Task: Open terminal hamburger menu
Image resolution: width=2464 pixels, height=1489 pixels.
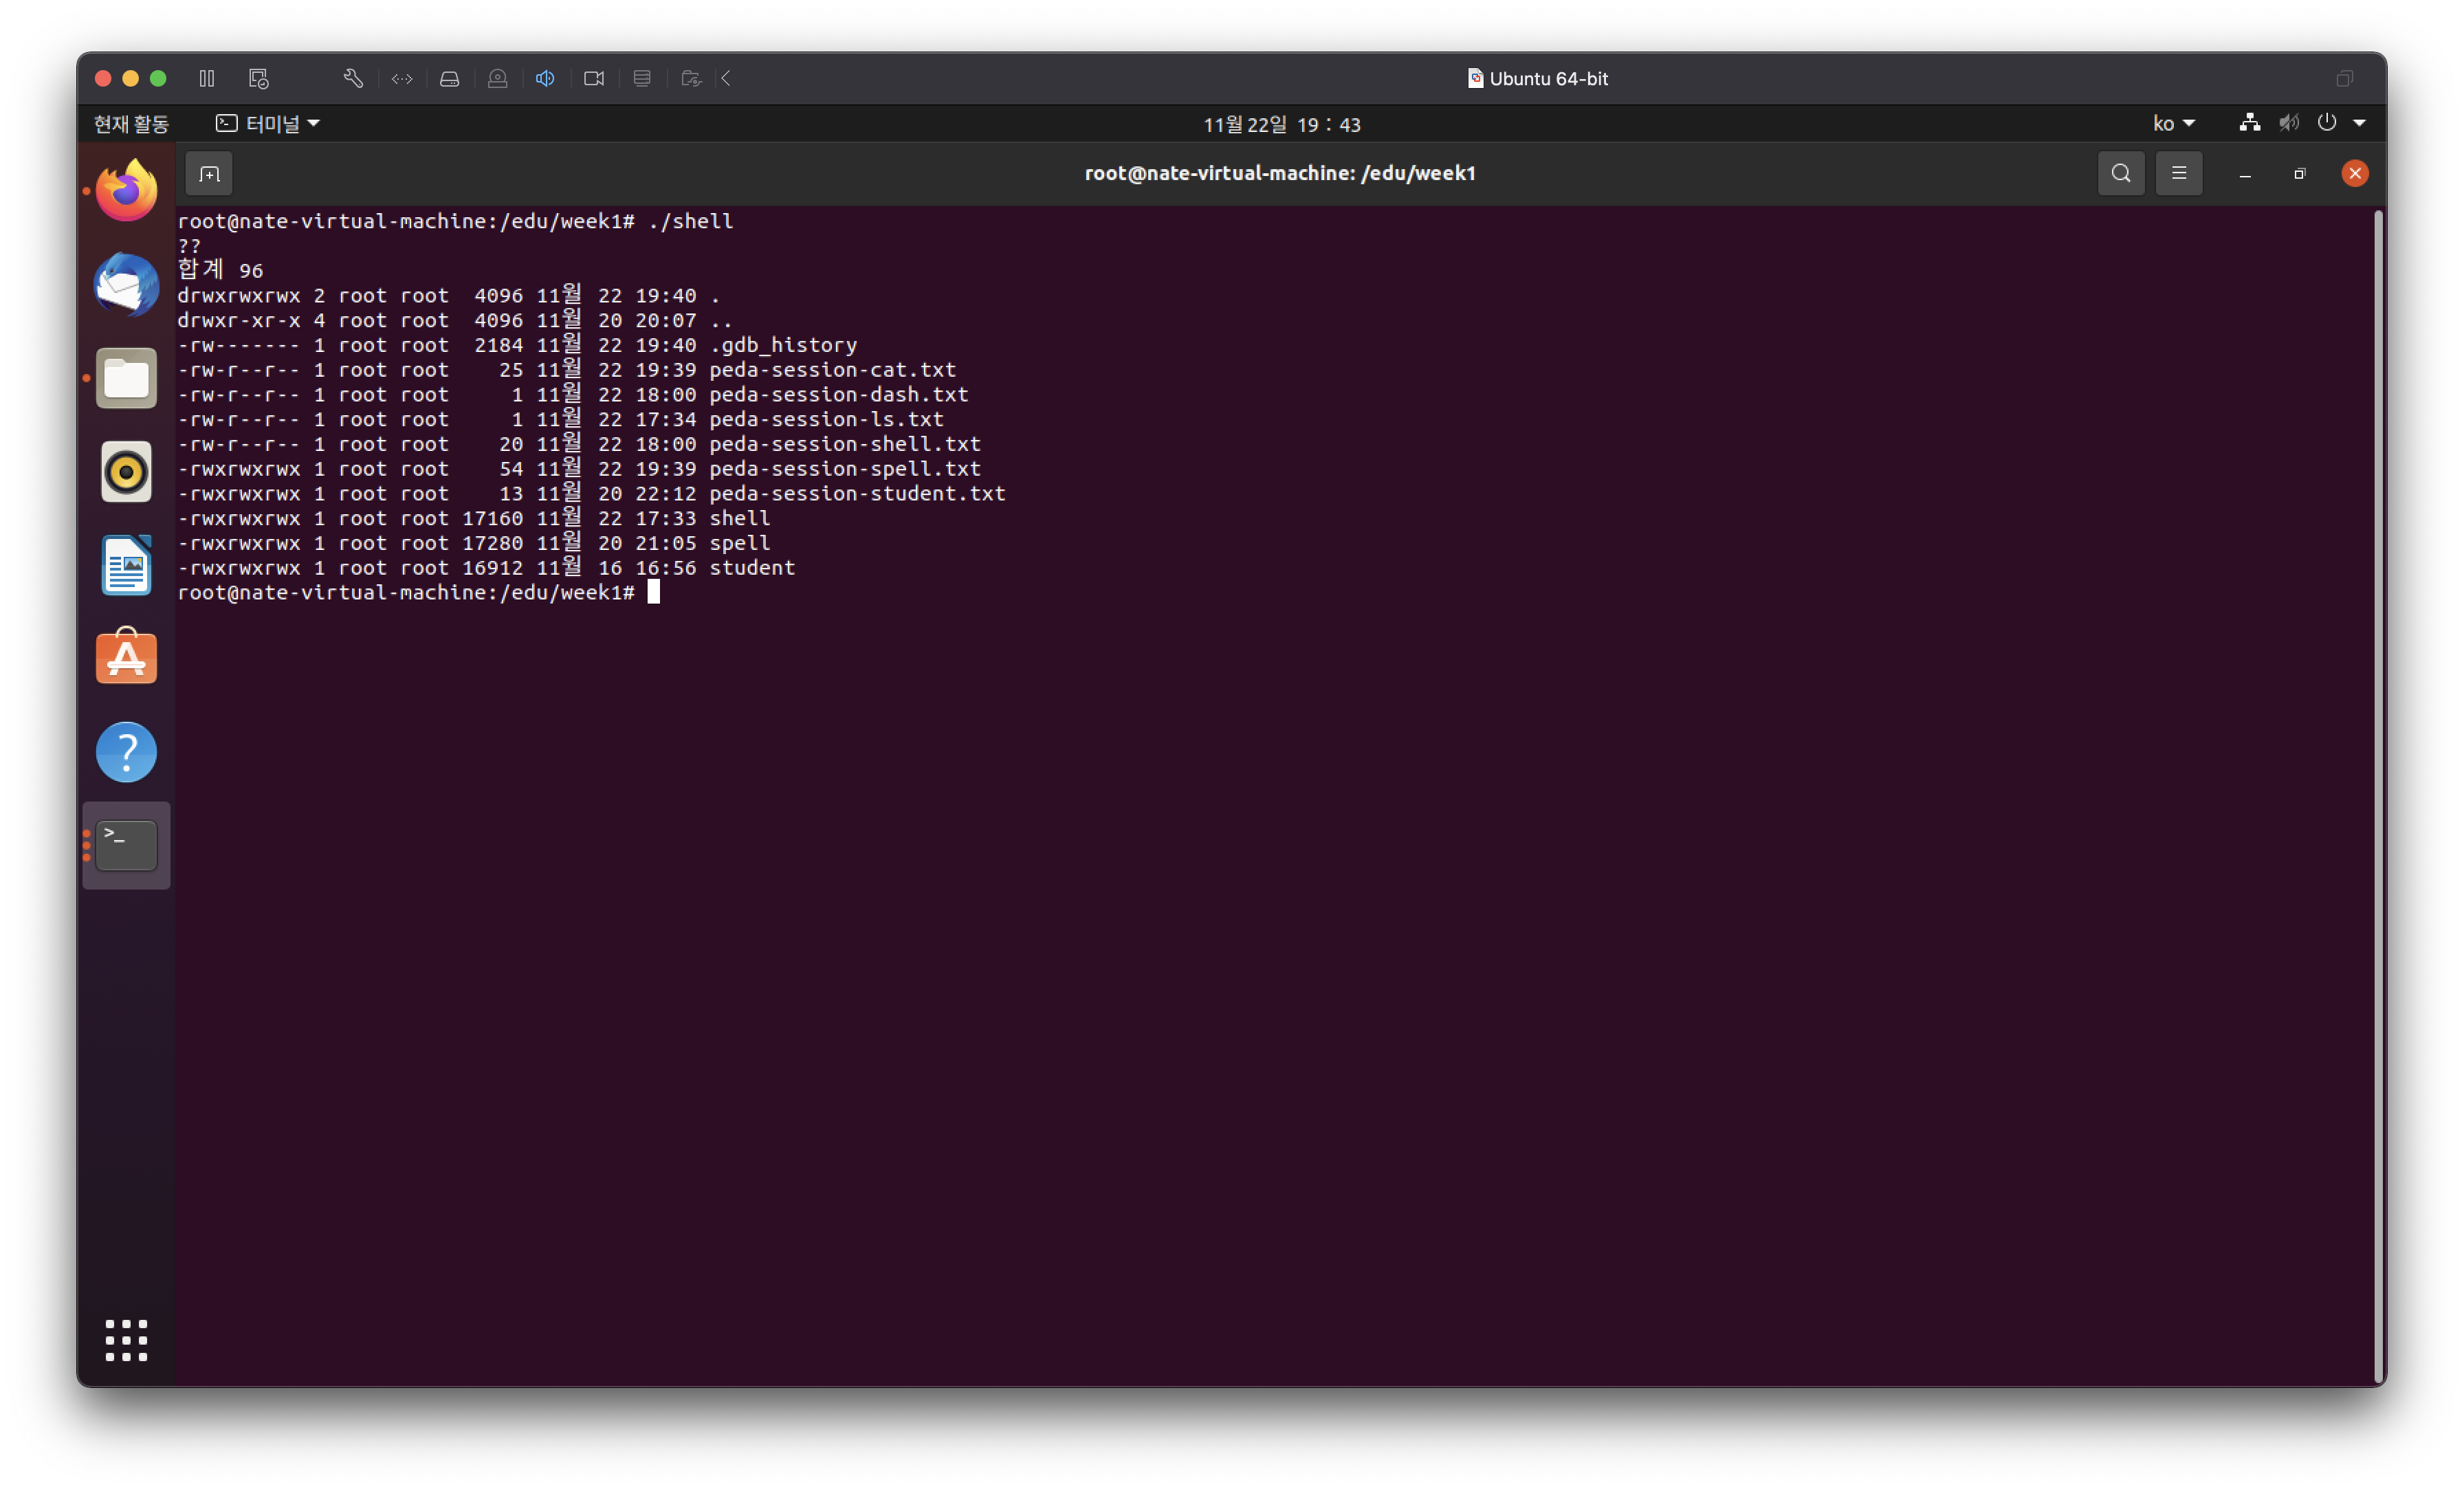Action: click(2179, 174)
